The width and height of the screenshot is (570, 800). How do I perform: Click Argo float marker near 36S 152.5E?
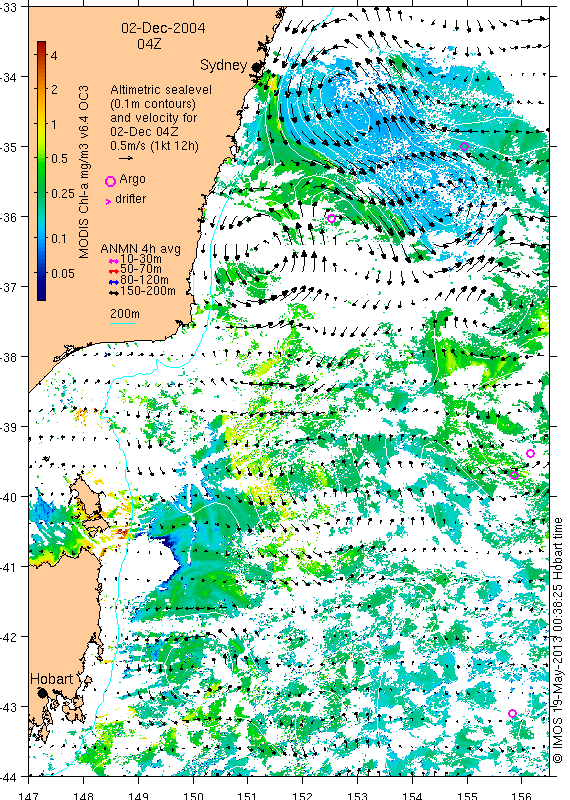click(332, 218)
